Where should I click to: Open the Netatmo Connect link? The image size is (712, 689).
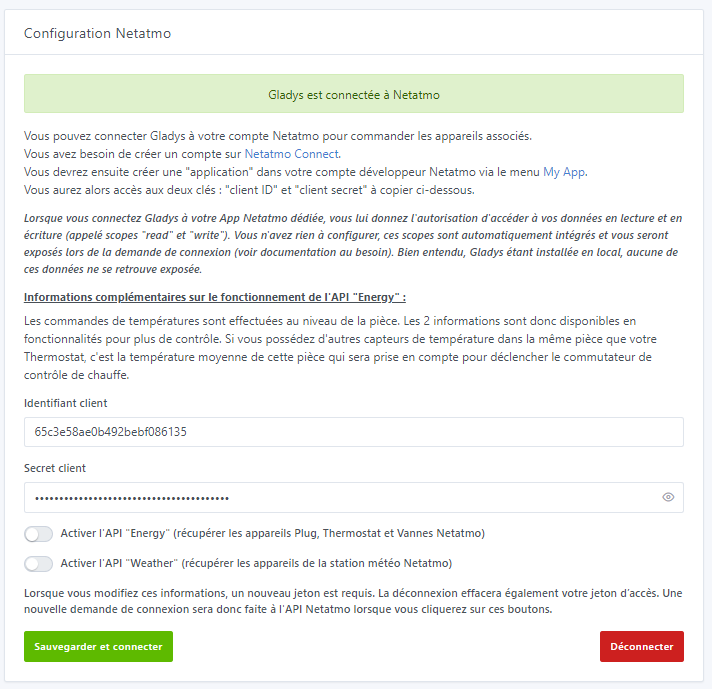tap(292, 154)
